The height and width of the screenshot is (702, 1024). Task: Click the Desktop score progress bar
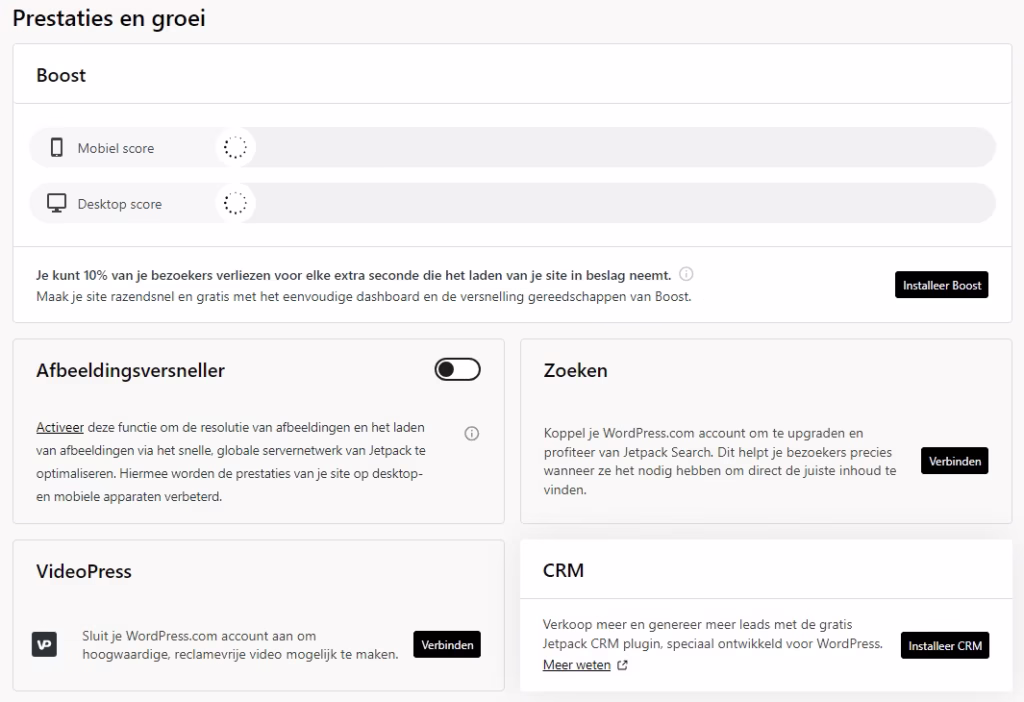[620, 203]
